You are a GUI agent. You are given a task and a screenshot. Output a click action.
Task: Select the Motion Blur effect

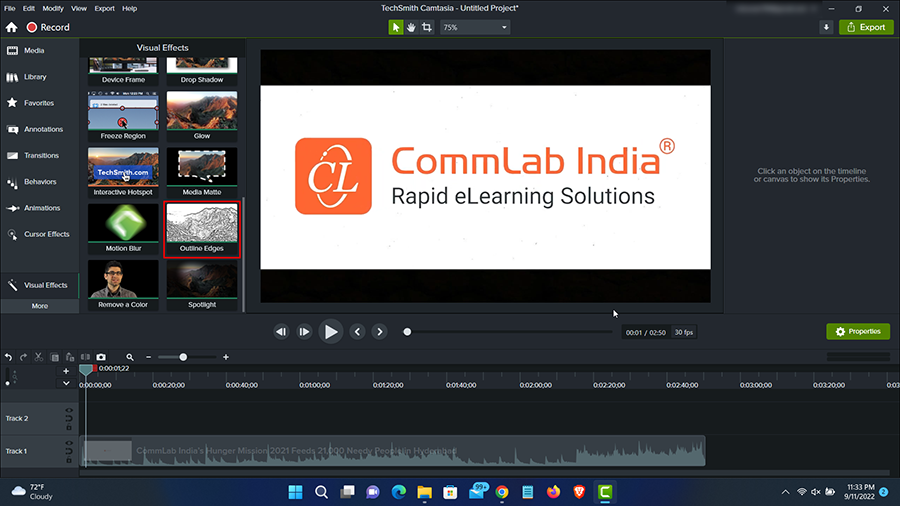pos(123,229)
